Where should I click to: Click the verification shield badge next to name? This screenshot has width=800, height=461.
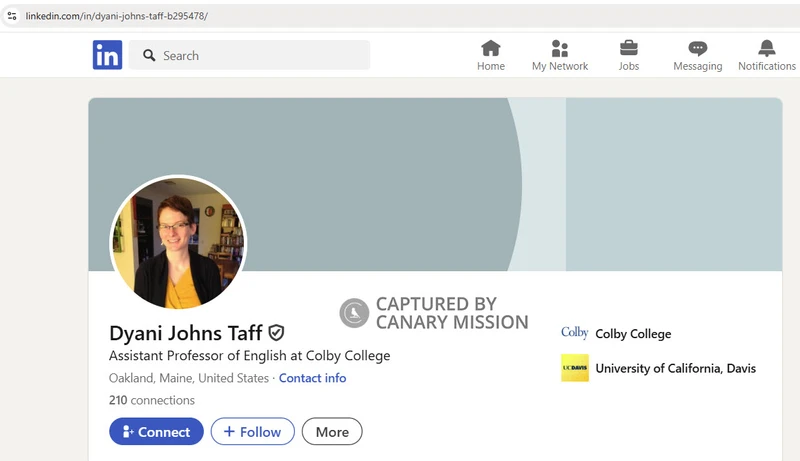[276, 333]
